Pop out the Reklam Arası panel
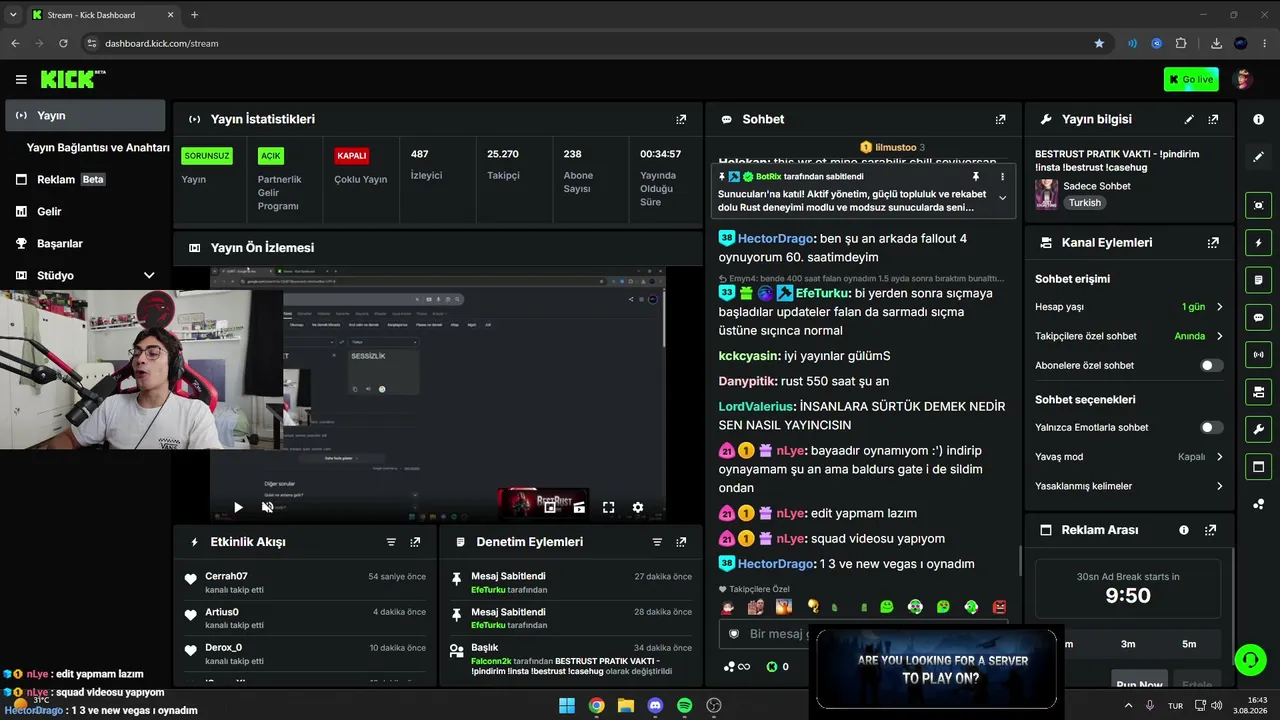 click(1210, 530)
